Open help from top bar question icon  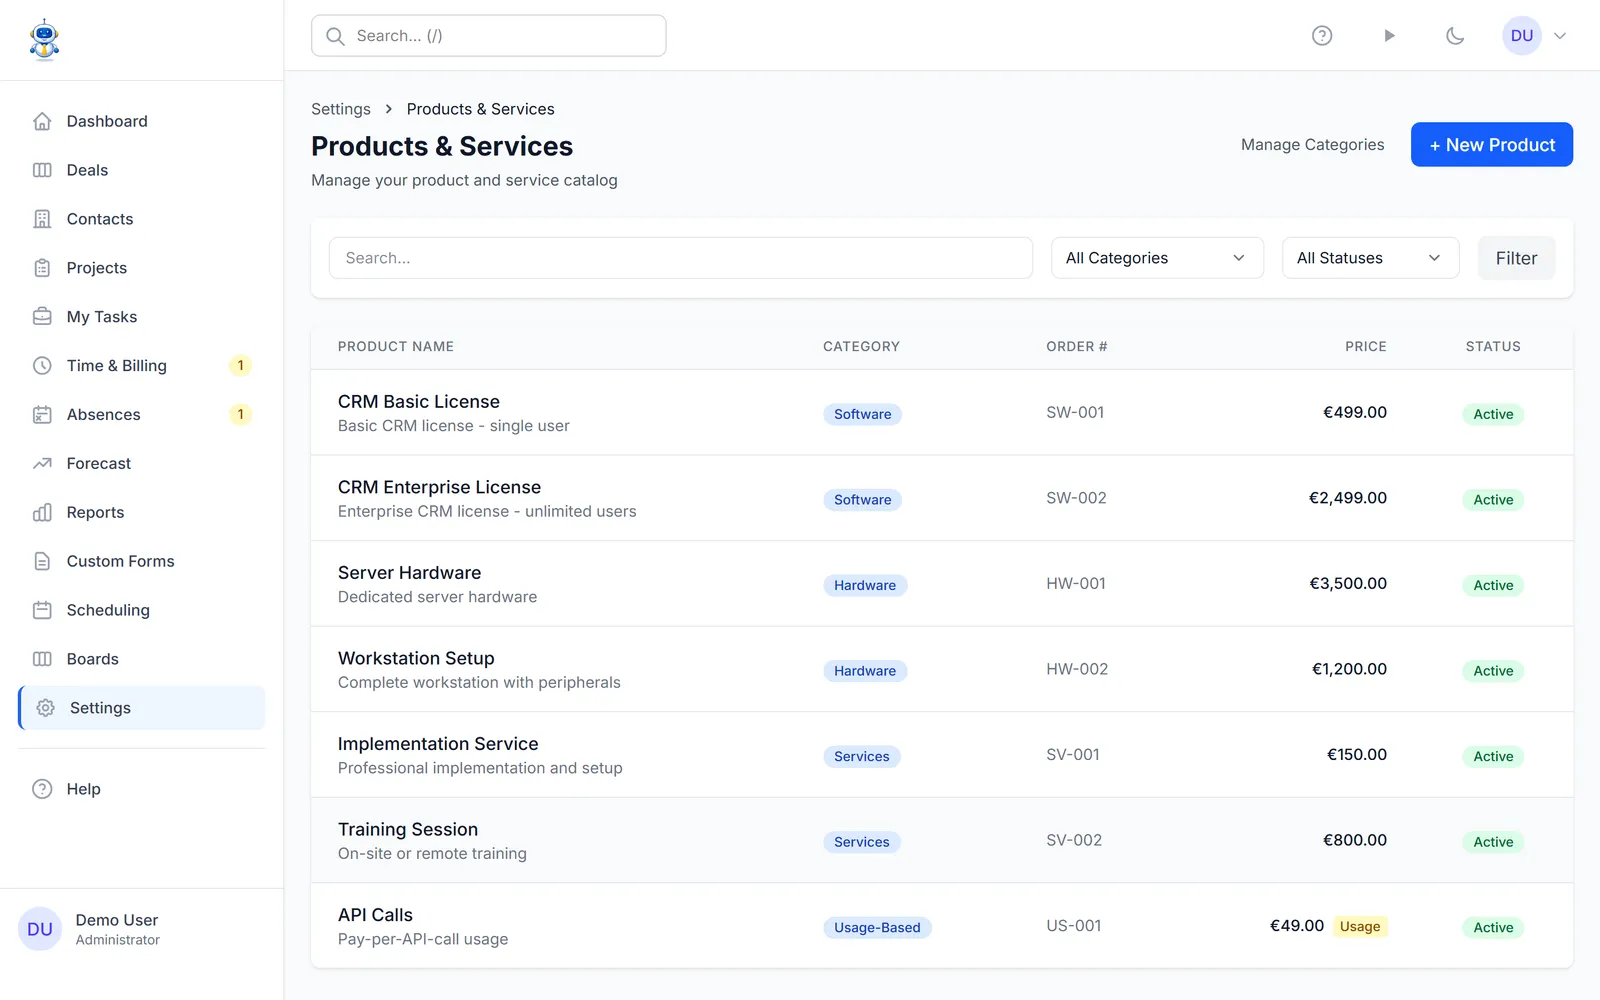[x=1322, y=36]
